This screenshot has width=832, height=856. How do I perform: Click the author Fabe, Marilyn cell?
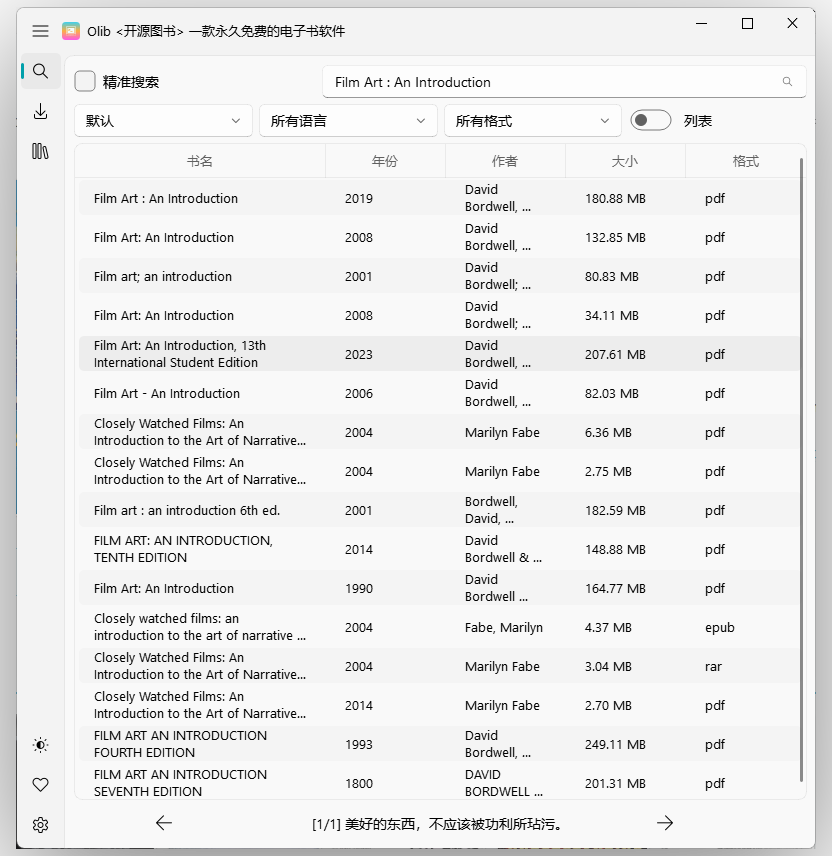[x=504, y=628]
